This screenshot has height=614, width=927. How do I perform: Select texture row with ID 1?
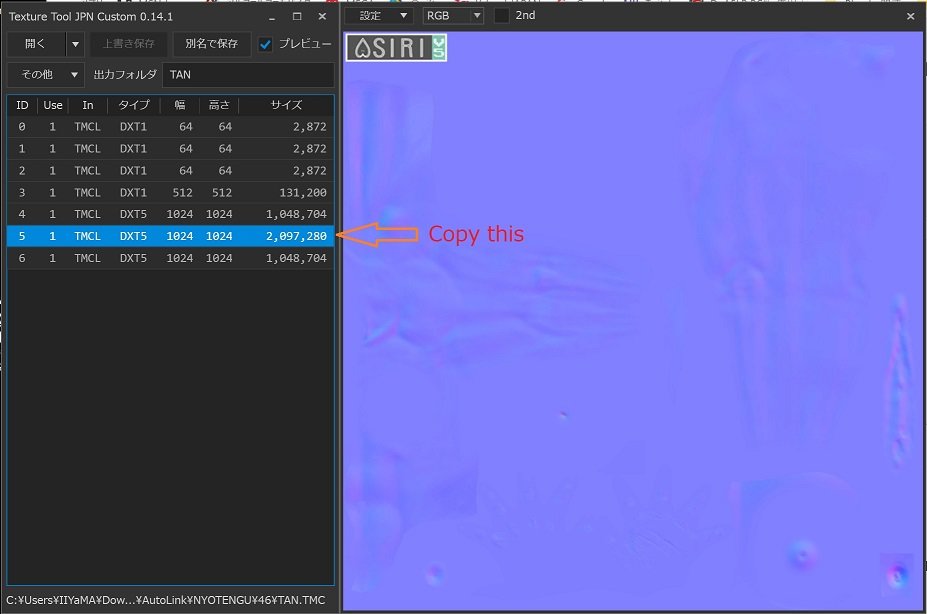(170, 148)
